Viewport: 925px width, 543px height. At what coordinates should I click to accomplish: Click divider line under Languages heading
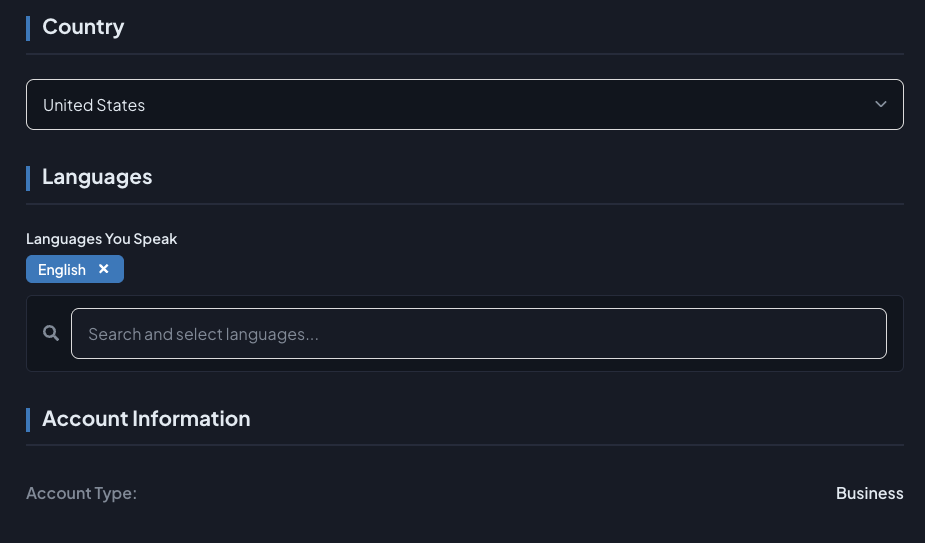(465, 204)
